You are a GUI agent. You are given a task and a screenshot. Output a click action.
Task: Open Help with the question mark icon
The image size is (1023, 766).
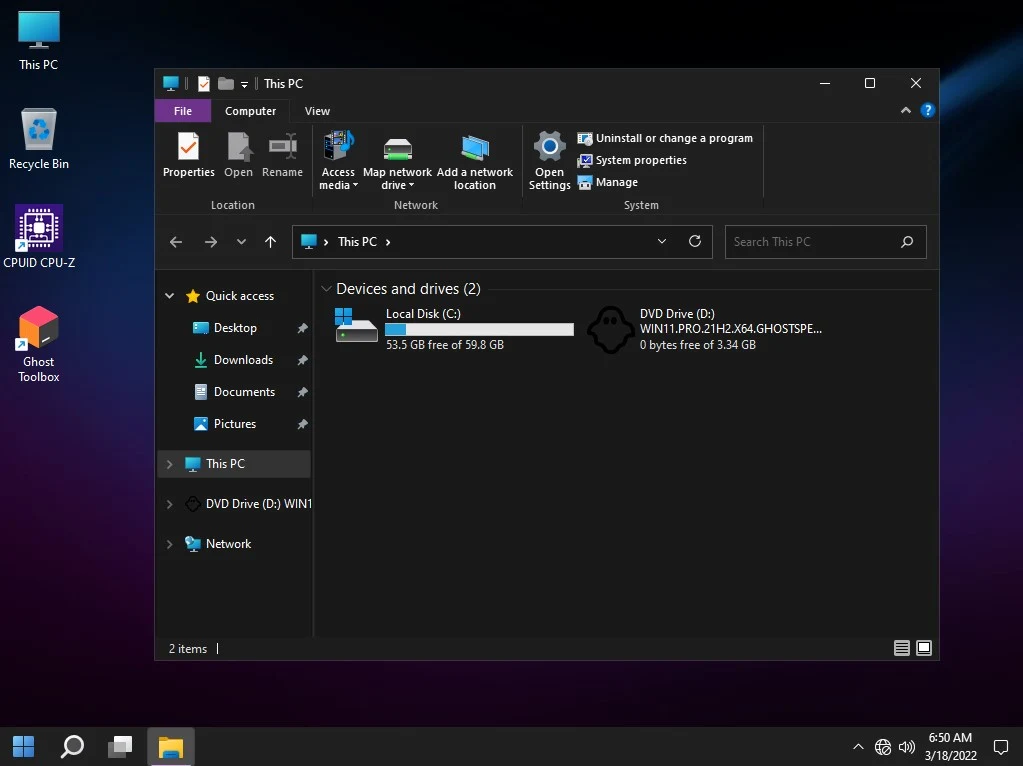[x=927, y=110]
